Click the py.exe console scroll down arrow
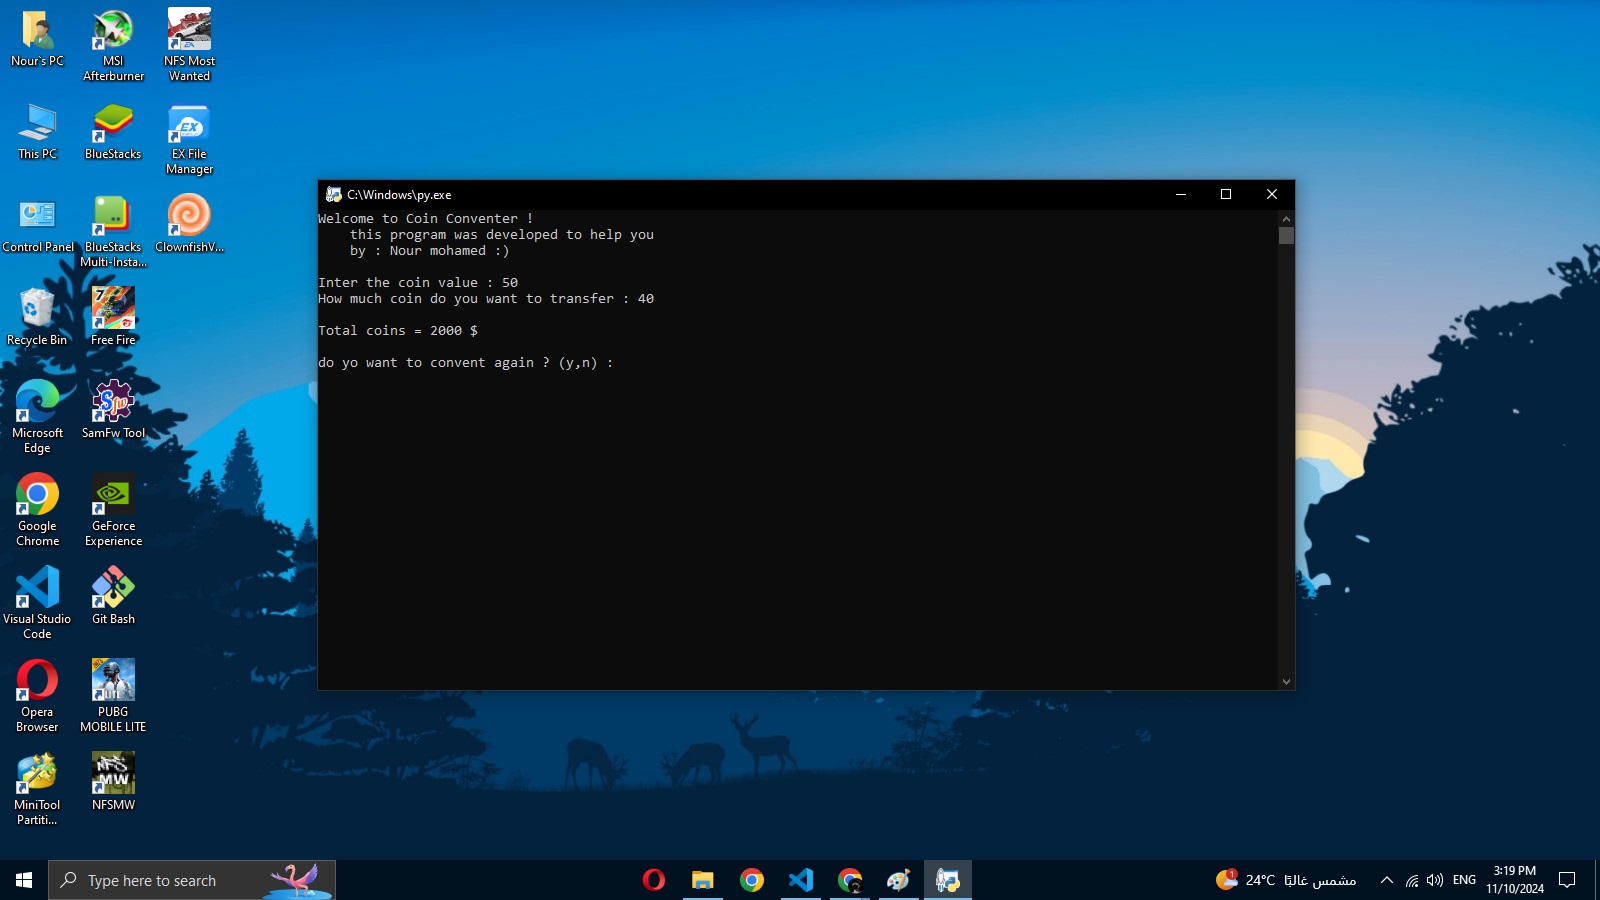1600x900 pixels. click(1286, 682)
